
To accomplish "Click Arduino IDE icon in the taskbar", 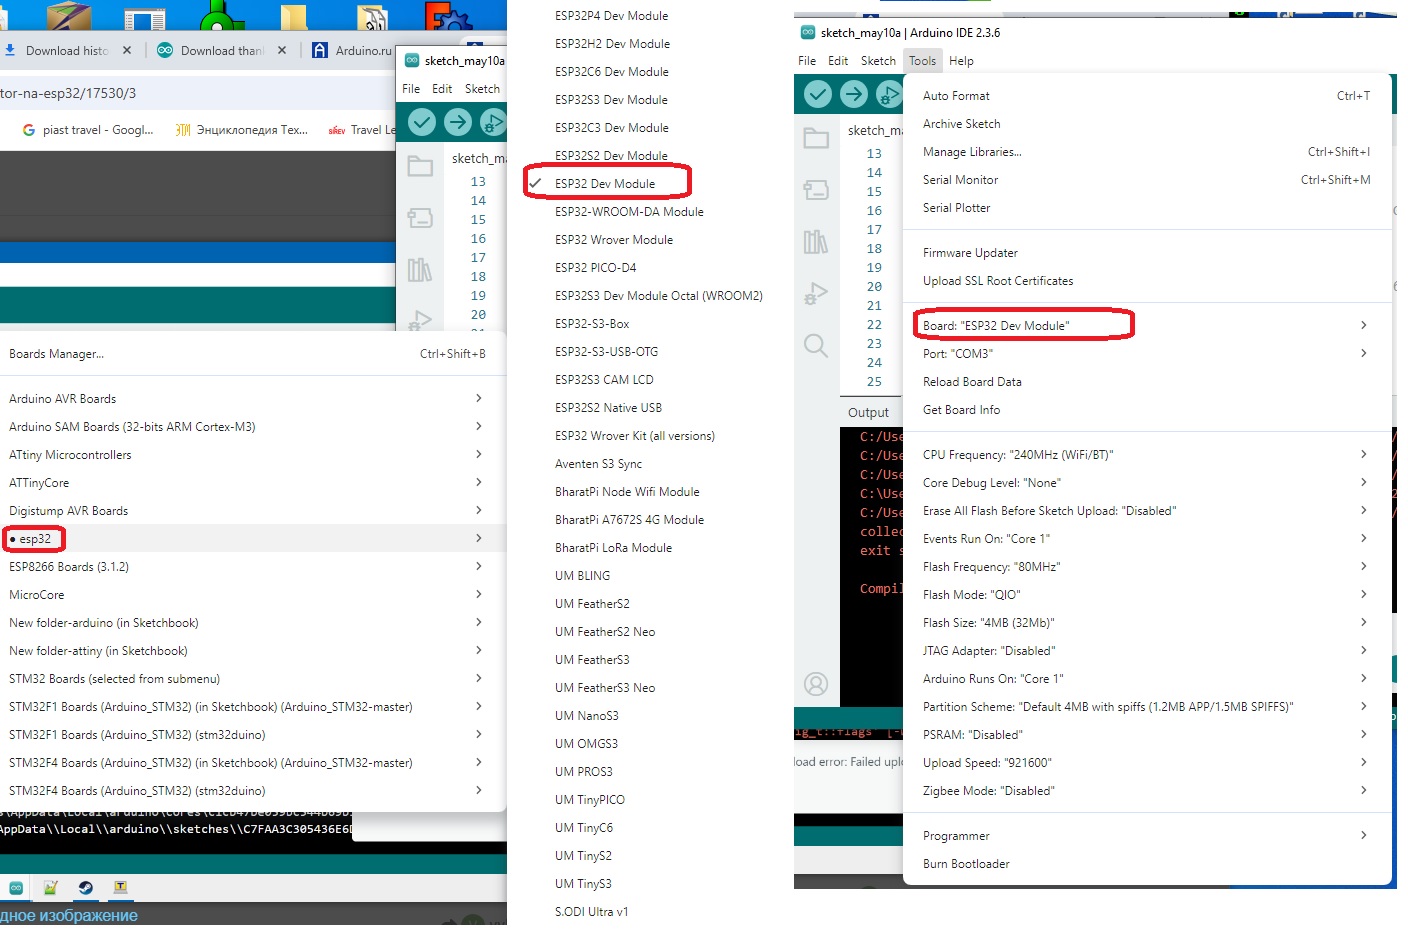I will (16, 887).
